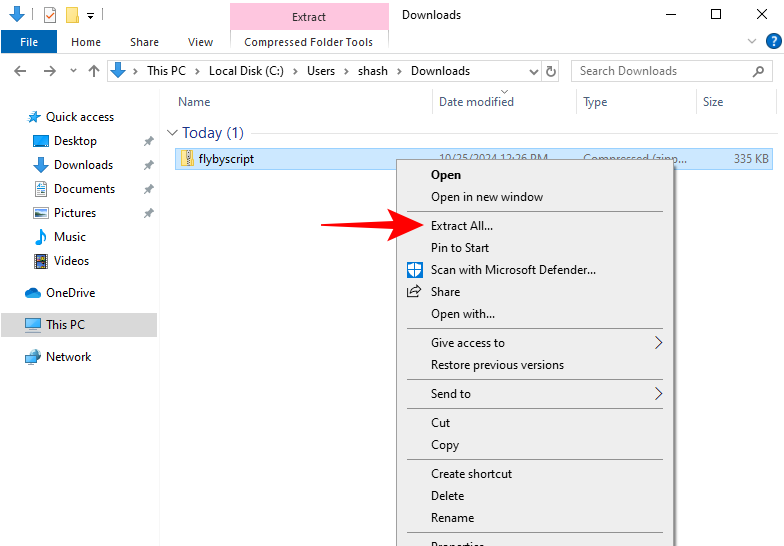Choose Extract All from context menu
Image resolution: width=784 pixels, height=546 pixels.
pos(461,226)
